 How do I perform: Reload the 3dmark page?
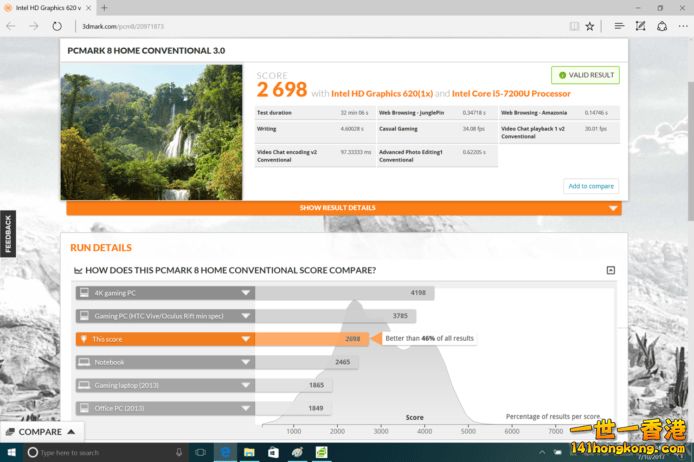(x=57, y=26)
